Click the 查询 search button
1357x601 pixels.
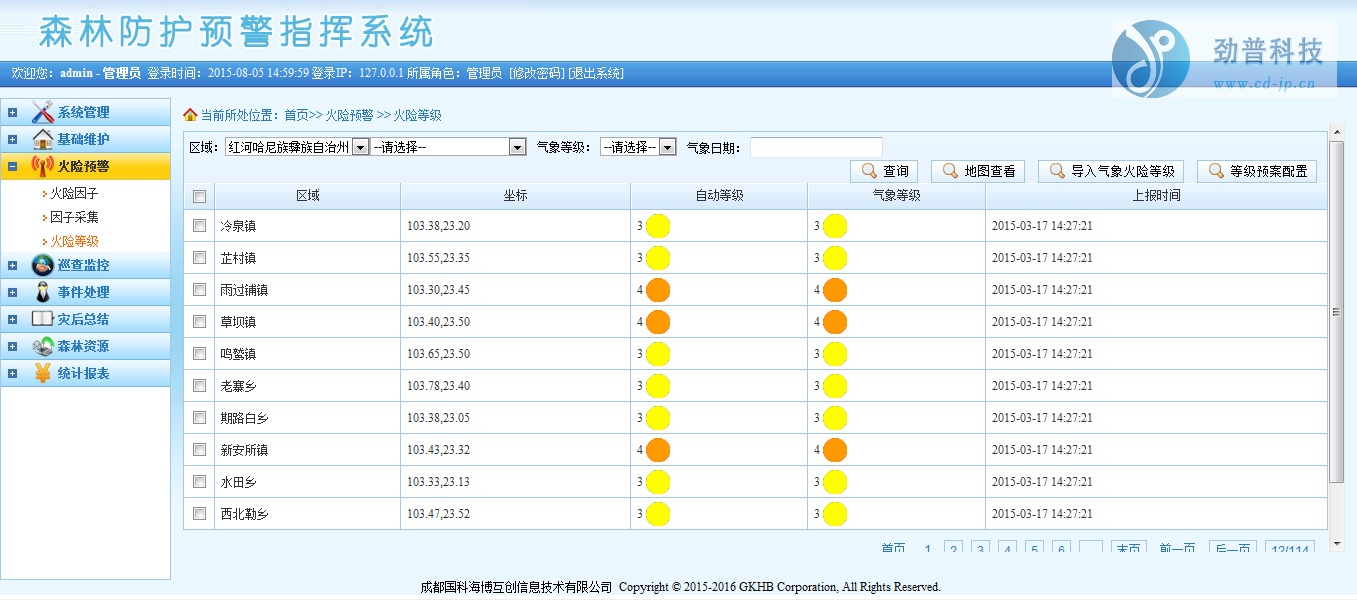(x=884, y=171)
